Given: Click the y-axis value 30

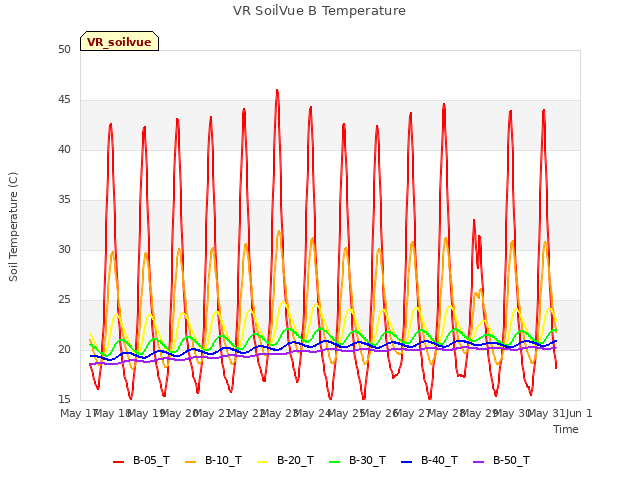Looking at the screenshot, I should [x=64, y=250].
